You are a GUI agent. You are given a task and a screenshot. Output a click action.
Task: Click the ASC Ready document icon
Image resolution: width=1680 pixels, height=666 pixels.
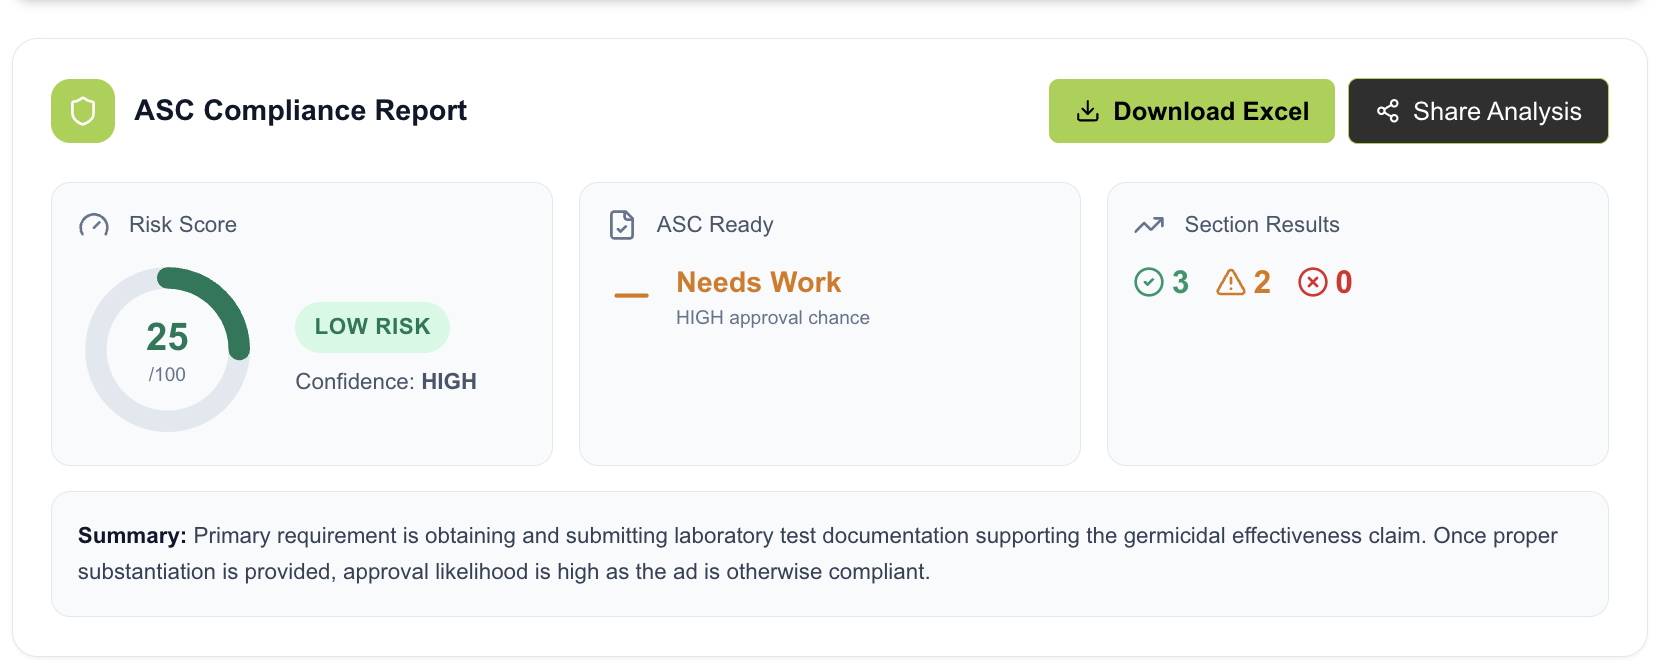pos(622,225)
